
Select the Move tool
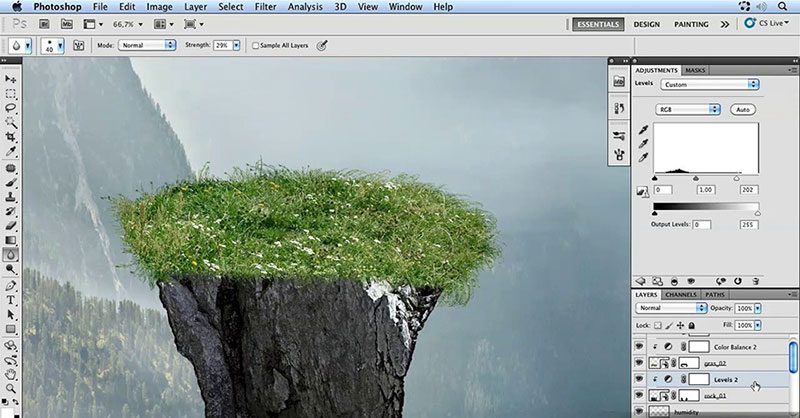pos(10,79)
